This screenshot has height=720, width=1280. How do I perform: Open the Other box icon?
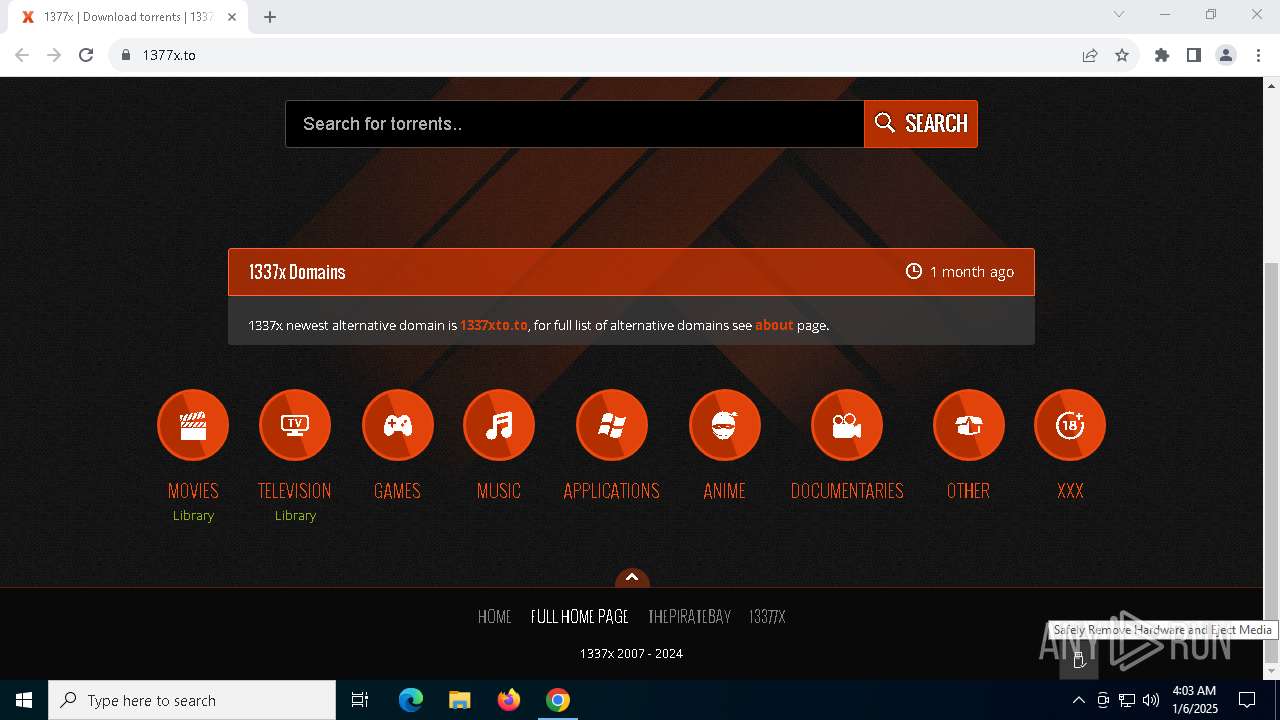pyautogui.click(x=969, y=425)
